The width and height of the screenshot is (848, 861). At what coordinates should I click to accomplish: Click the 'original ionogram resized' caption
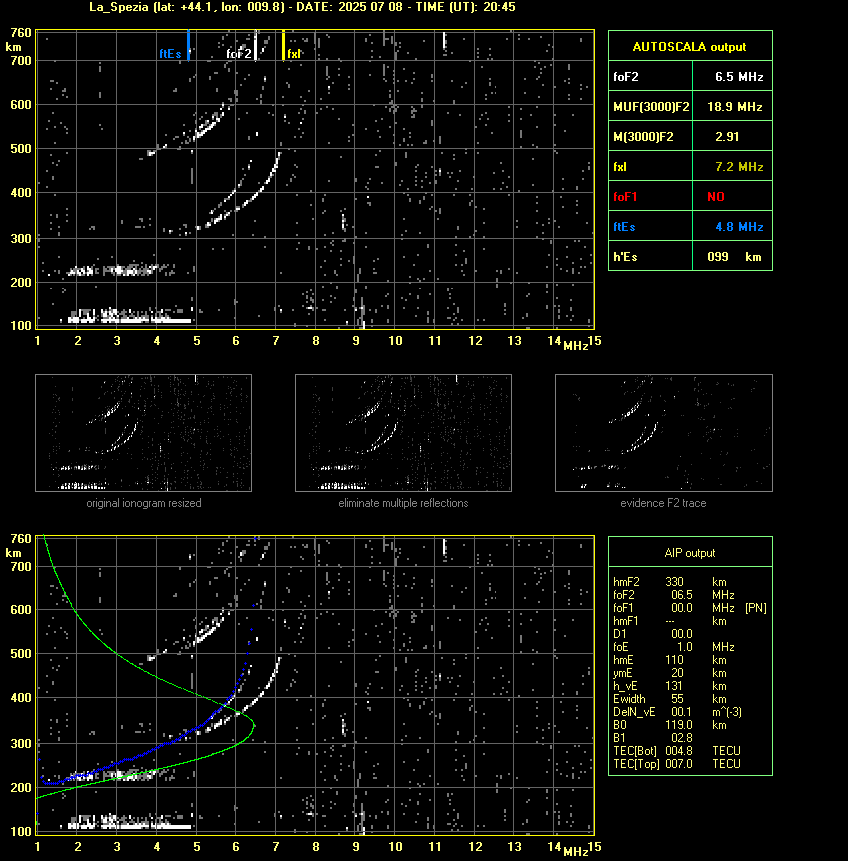144,503
